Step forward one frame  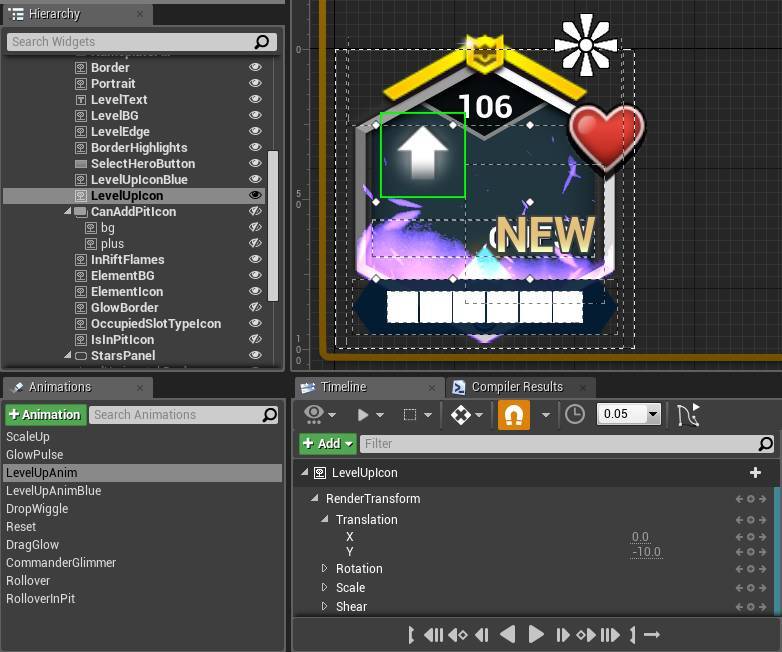tap(563, 635)
